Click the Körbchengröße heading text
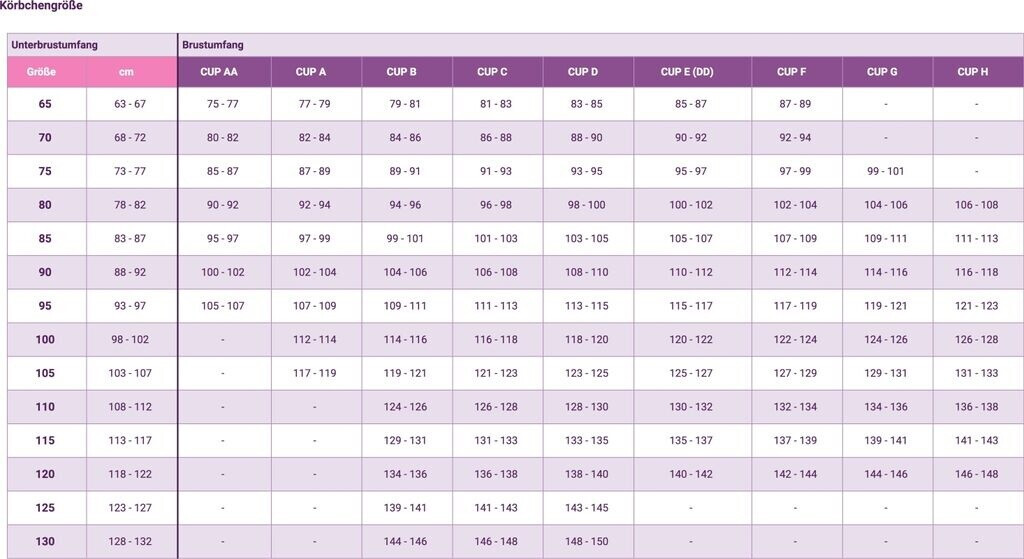 (41, 6)
